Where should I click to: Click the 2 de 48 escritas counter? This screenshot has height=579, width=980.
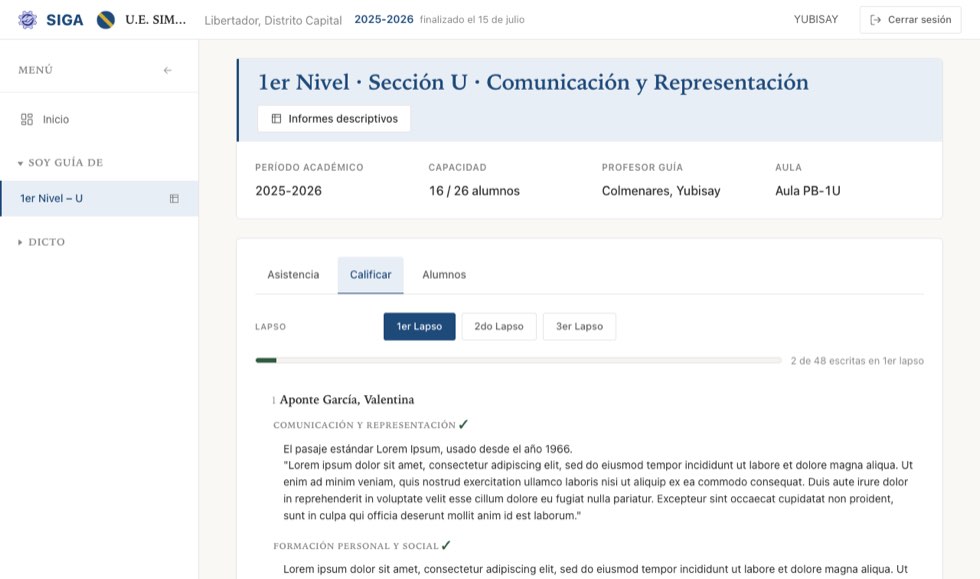[x=857, y=361]
